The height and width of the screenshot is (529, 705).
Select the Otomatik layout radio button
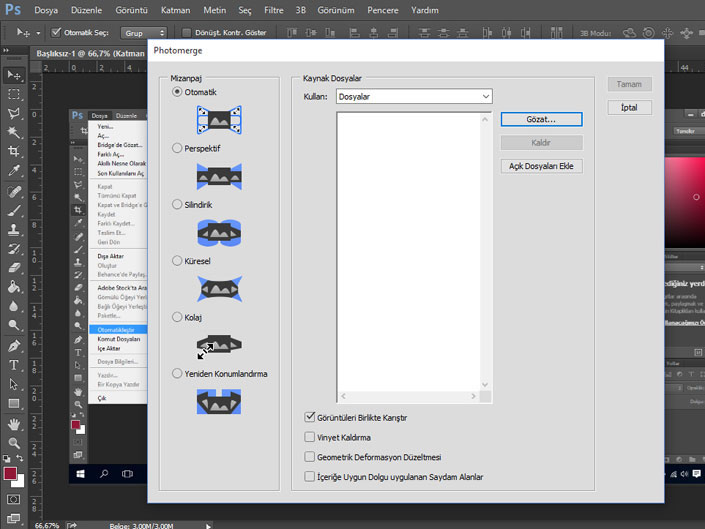coord(177,92)
